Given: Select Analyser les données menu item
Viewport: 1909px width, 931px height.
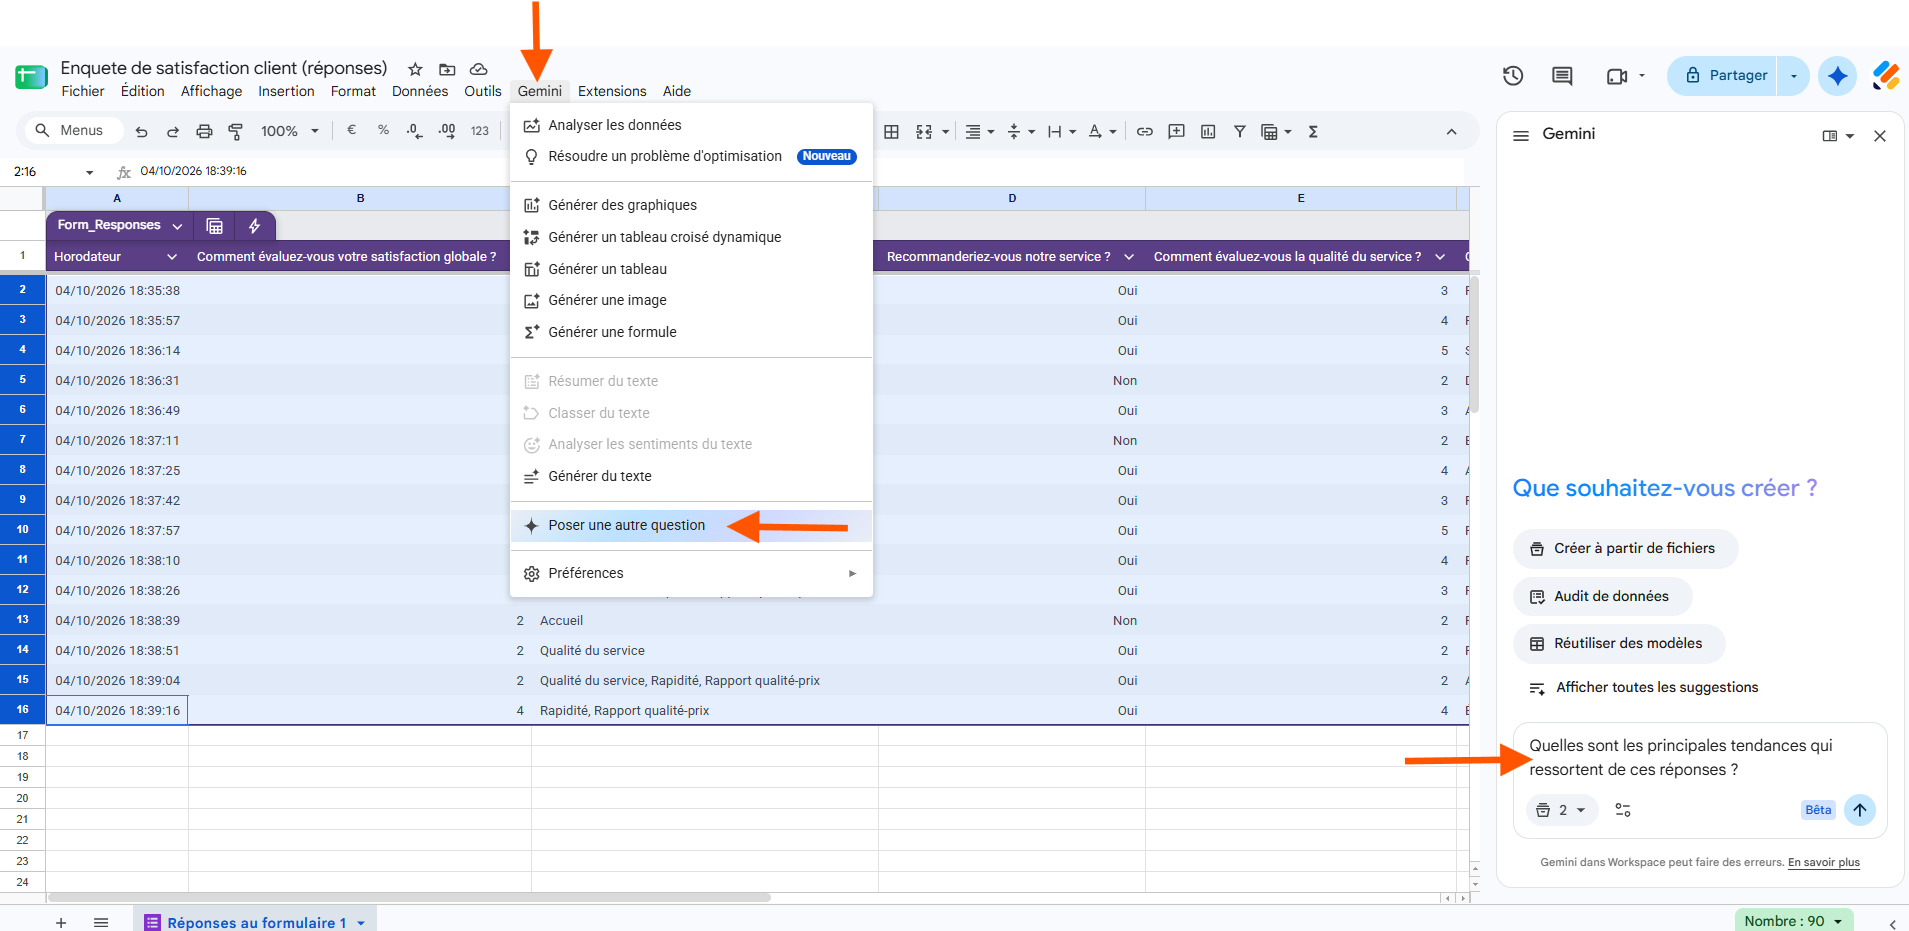Looking at the screenshot, I should pyautogui.click(x=691, y=125).
